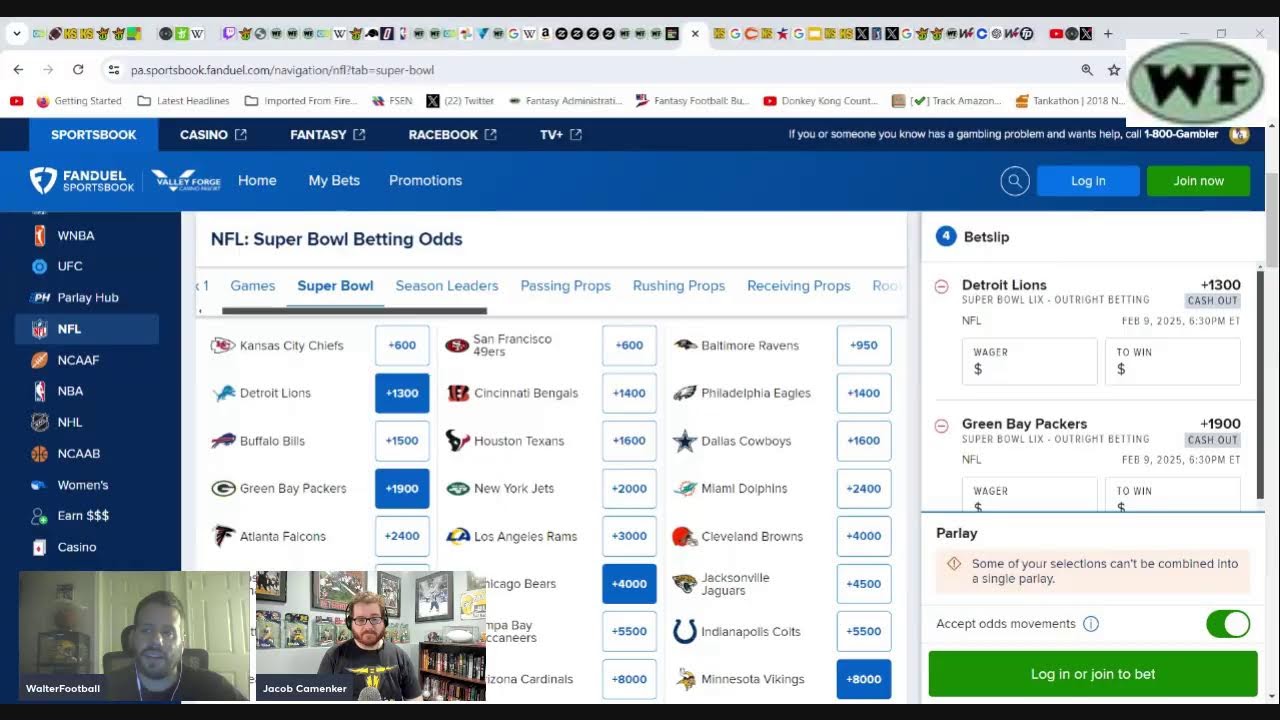The width and height of the screenshot is (1280, 720).
Task: Click the NHL shield icon in sidebar
Action: point(40,422)
